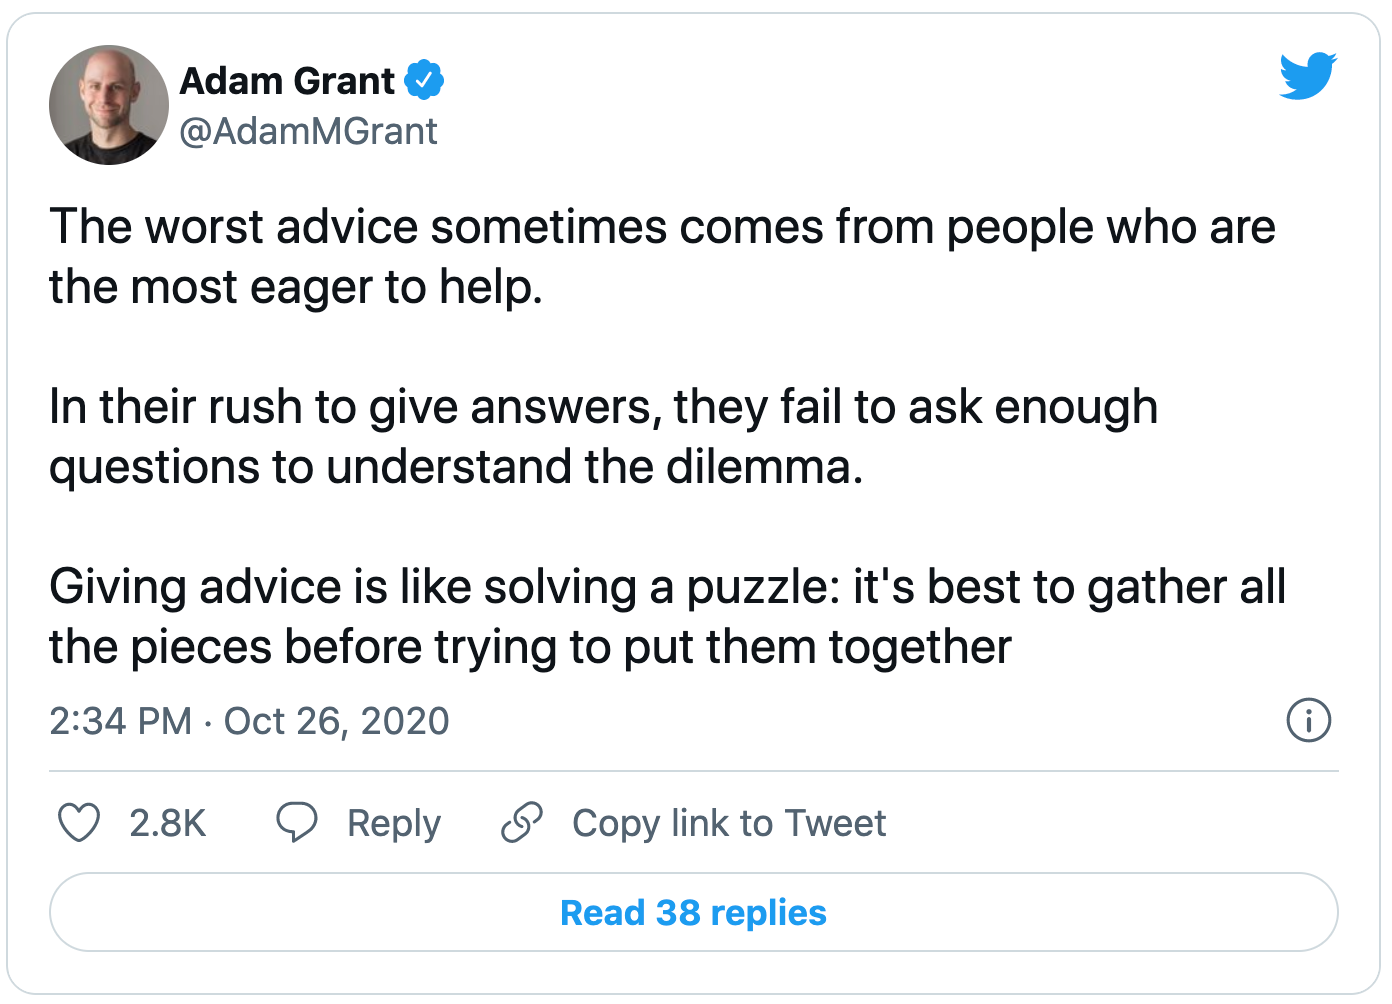Click the blue verified checkmark badge
This screenshot has height=1004, width=1392.
(424, 80)
